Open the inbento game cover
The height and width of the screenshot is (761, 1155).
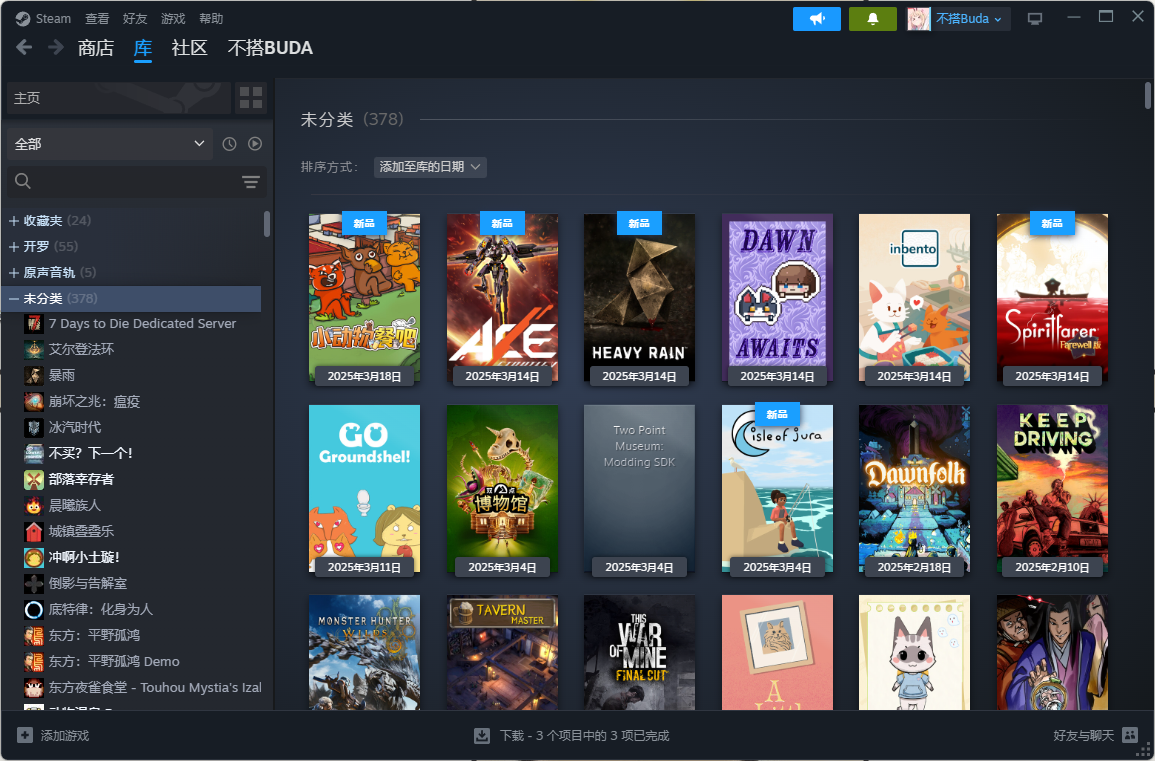[x=914, y=298]
